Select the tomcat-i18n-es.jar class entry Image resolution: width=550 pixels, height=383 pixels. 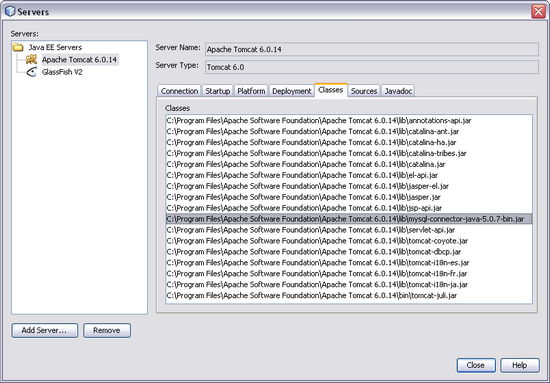point(349,263)
